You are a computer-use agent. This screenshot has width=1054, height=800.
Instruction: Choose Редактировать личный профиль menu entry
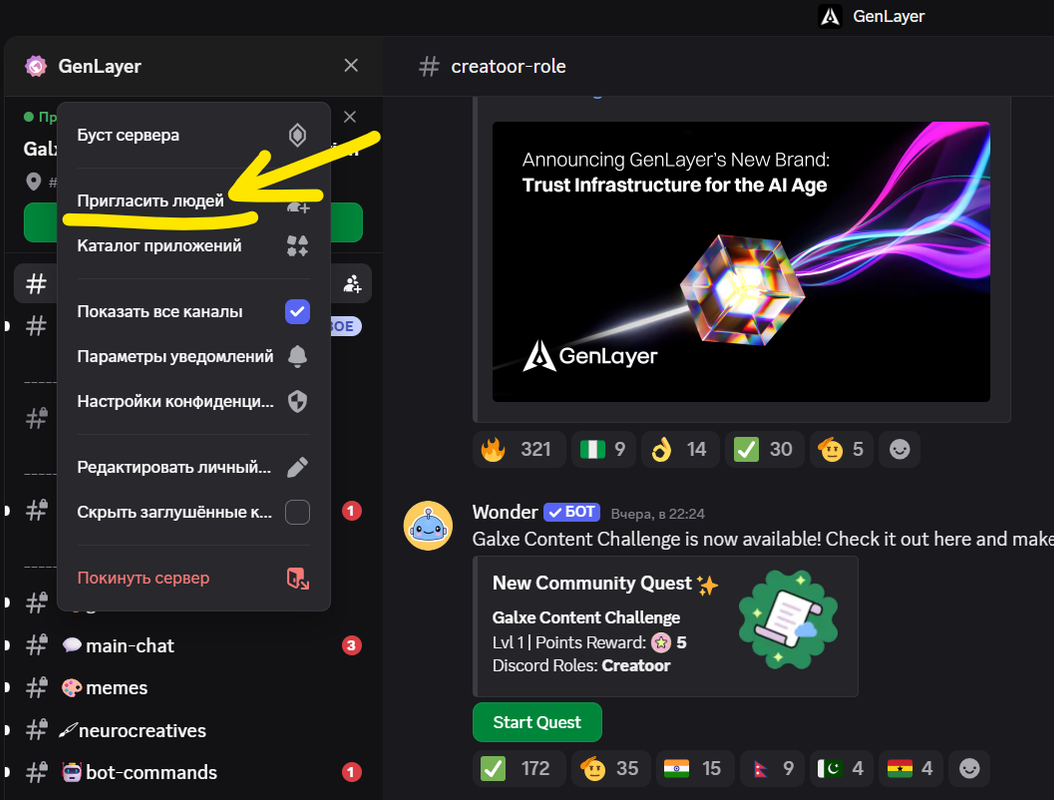(194, 467)
